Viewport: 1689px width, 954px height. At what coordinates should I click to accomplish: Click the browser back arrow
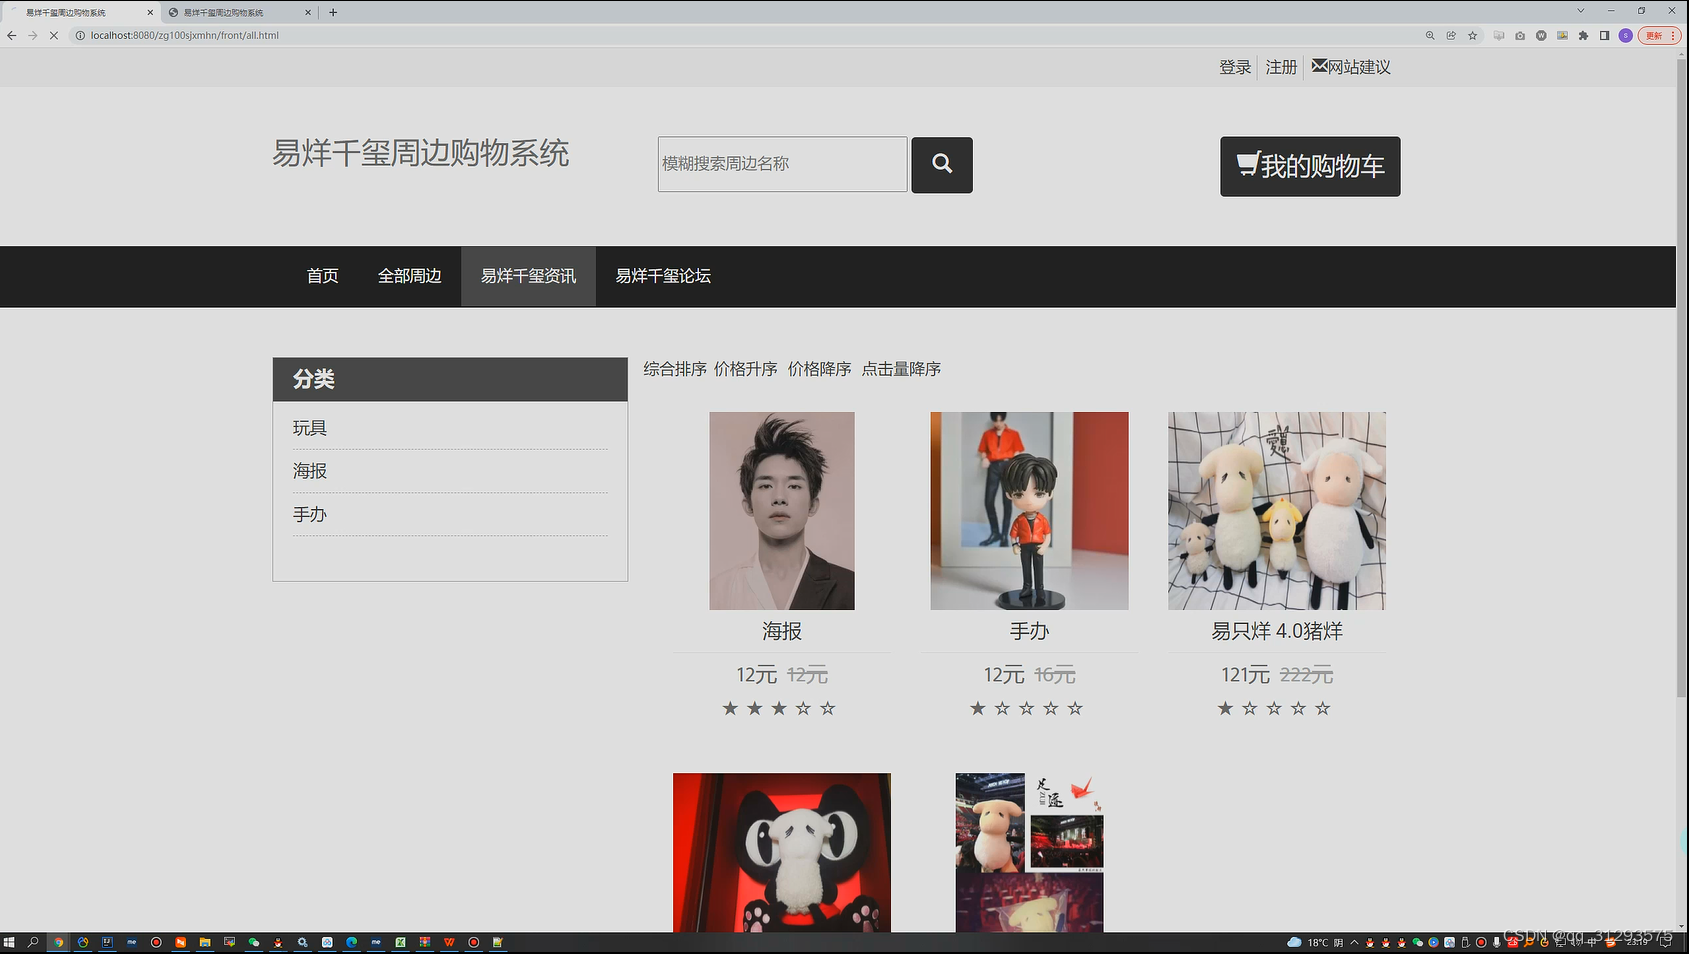click(x=12, y=35)
